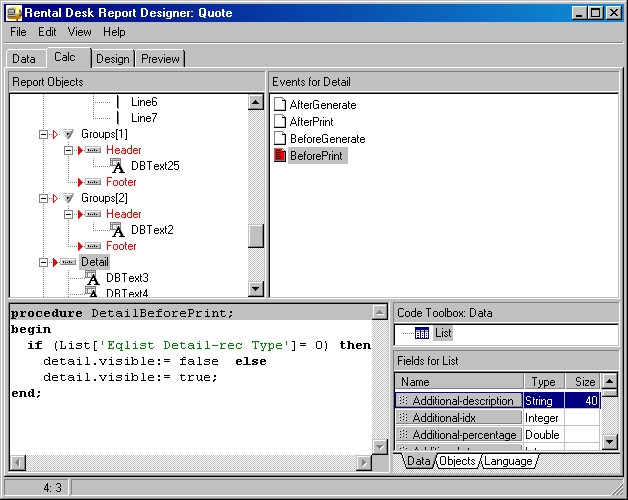This screenshot has height=500, width=628.
Task: Click the DBText25 text component icon
Action: pyautogui.click(x=116, y=166)
